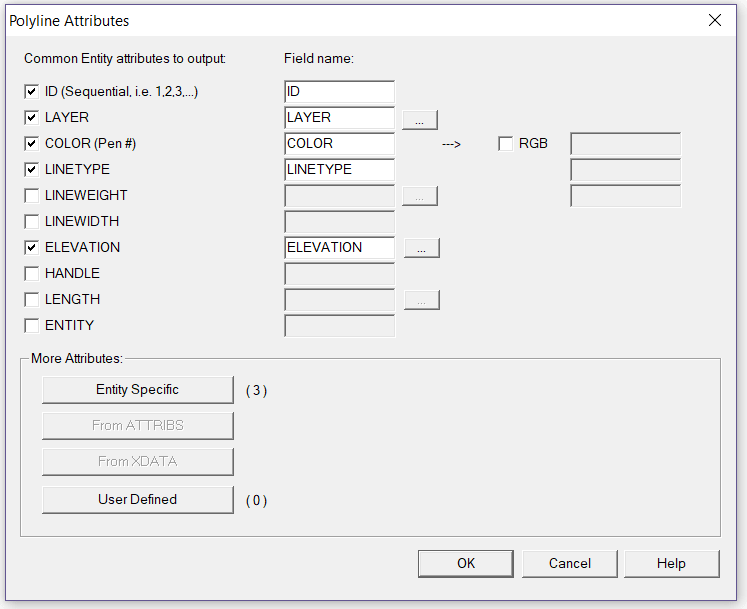747x609 pixels.
Task: Enable the HANDLE attribute checkbox
Action: click(x=31, y=273)
